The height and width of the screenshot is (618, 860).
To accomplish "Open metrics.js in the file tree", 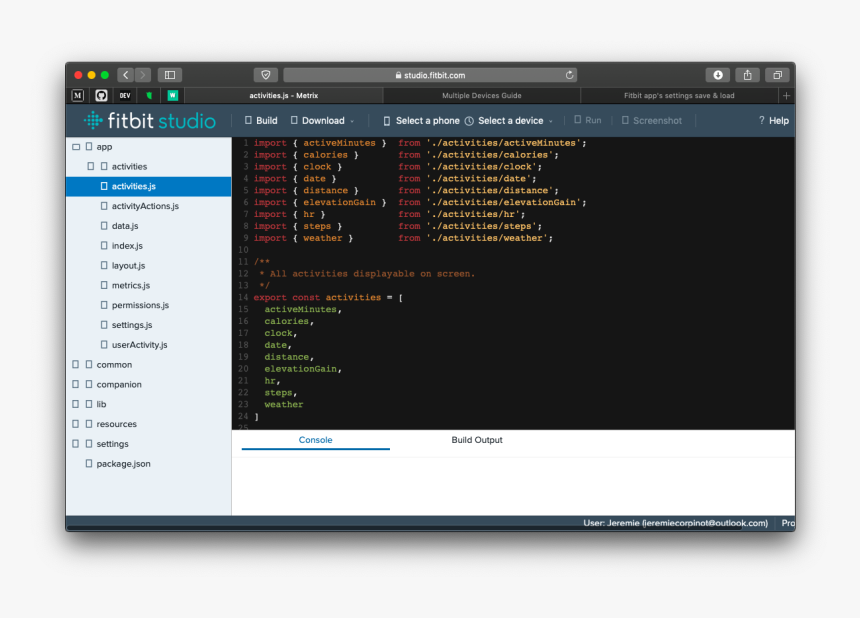I will click(131, 286).
